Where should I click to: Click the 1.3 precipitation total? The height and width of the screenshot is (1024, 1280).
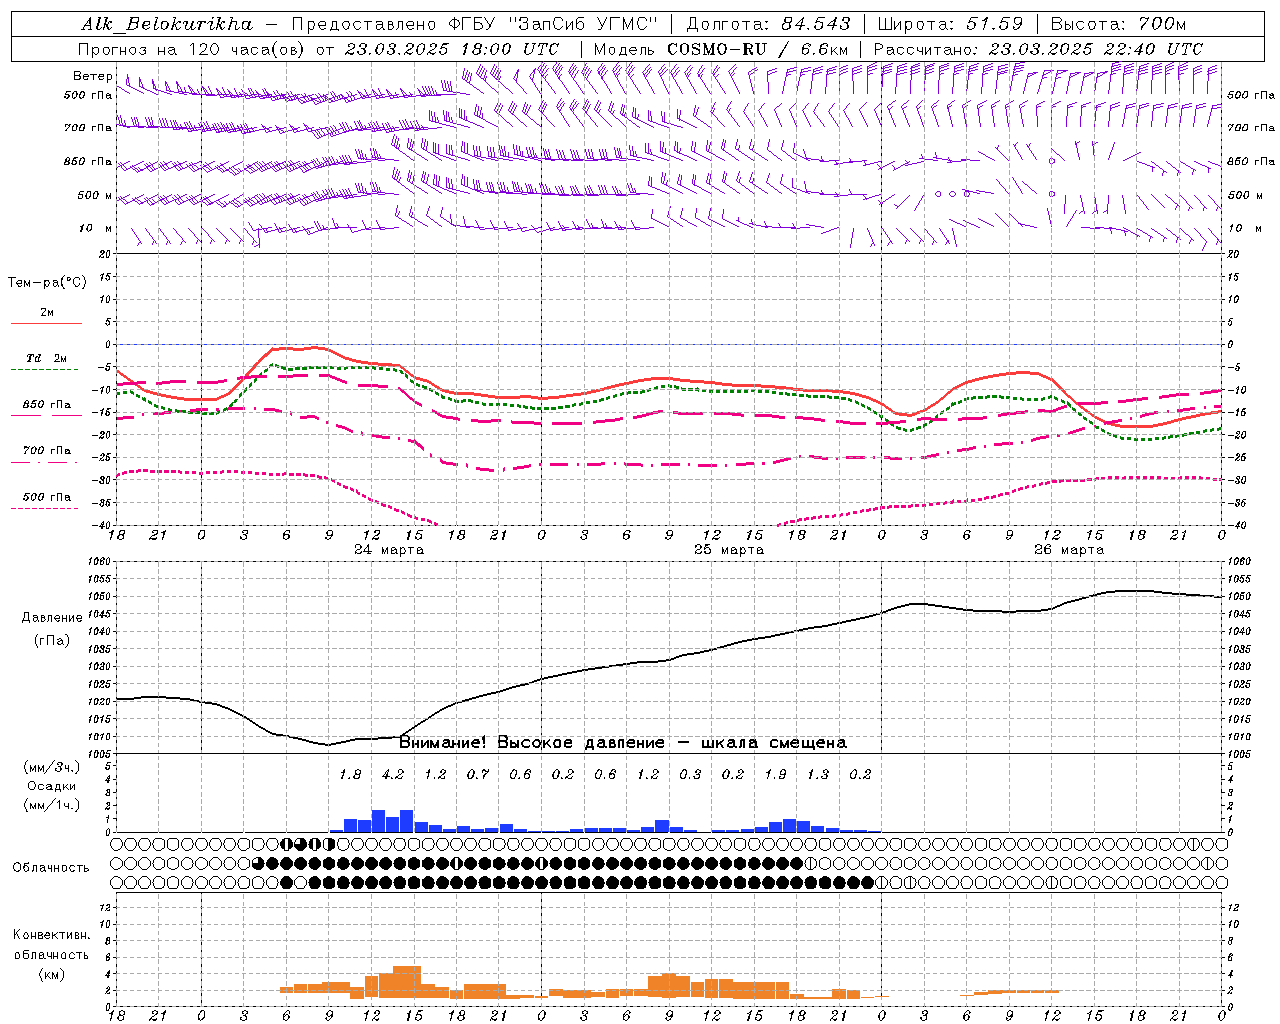818,775
